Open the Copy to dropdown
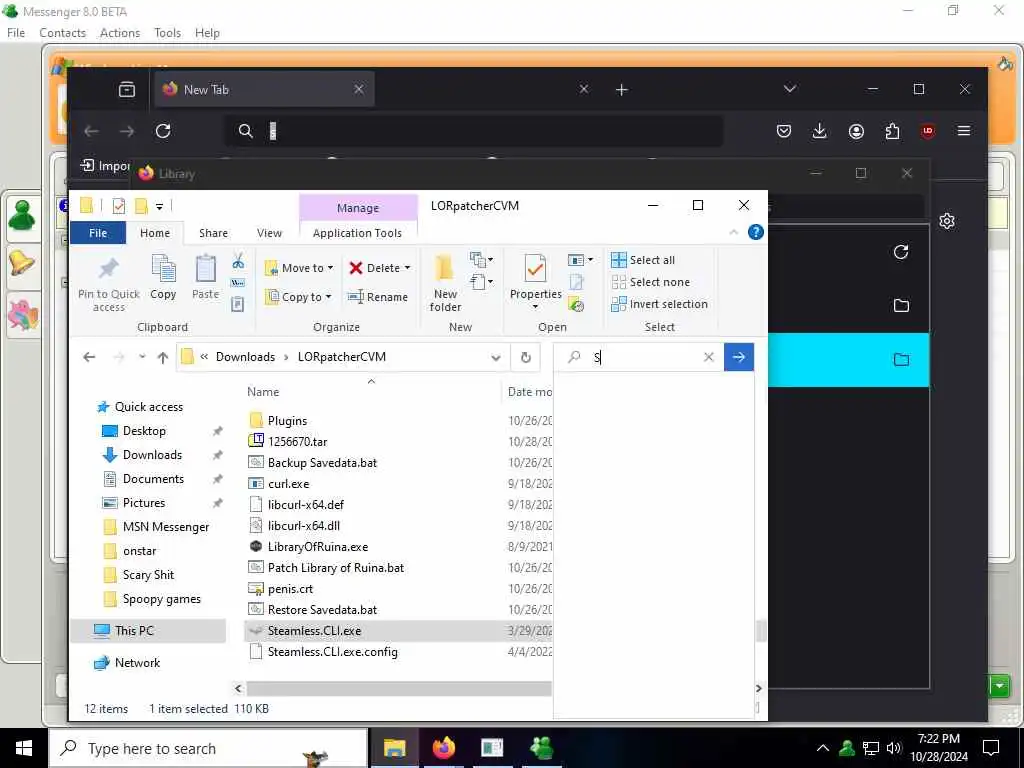 click(x=299, y=297)
